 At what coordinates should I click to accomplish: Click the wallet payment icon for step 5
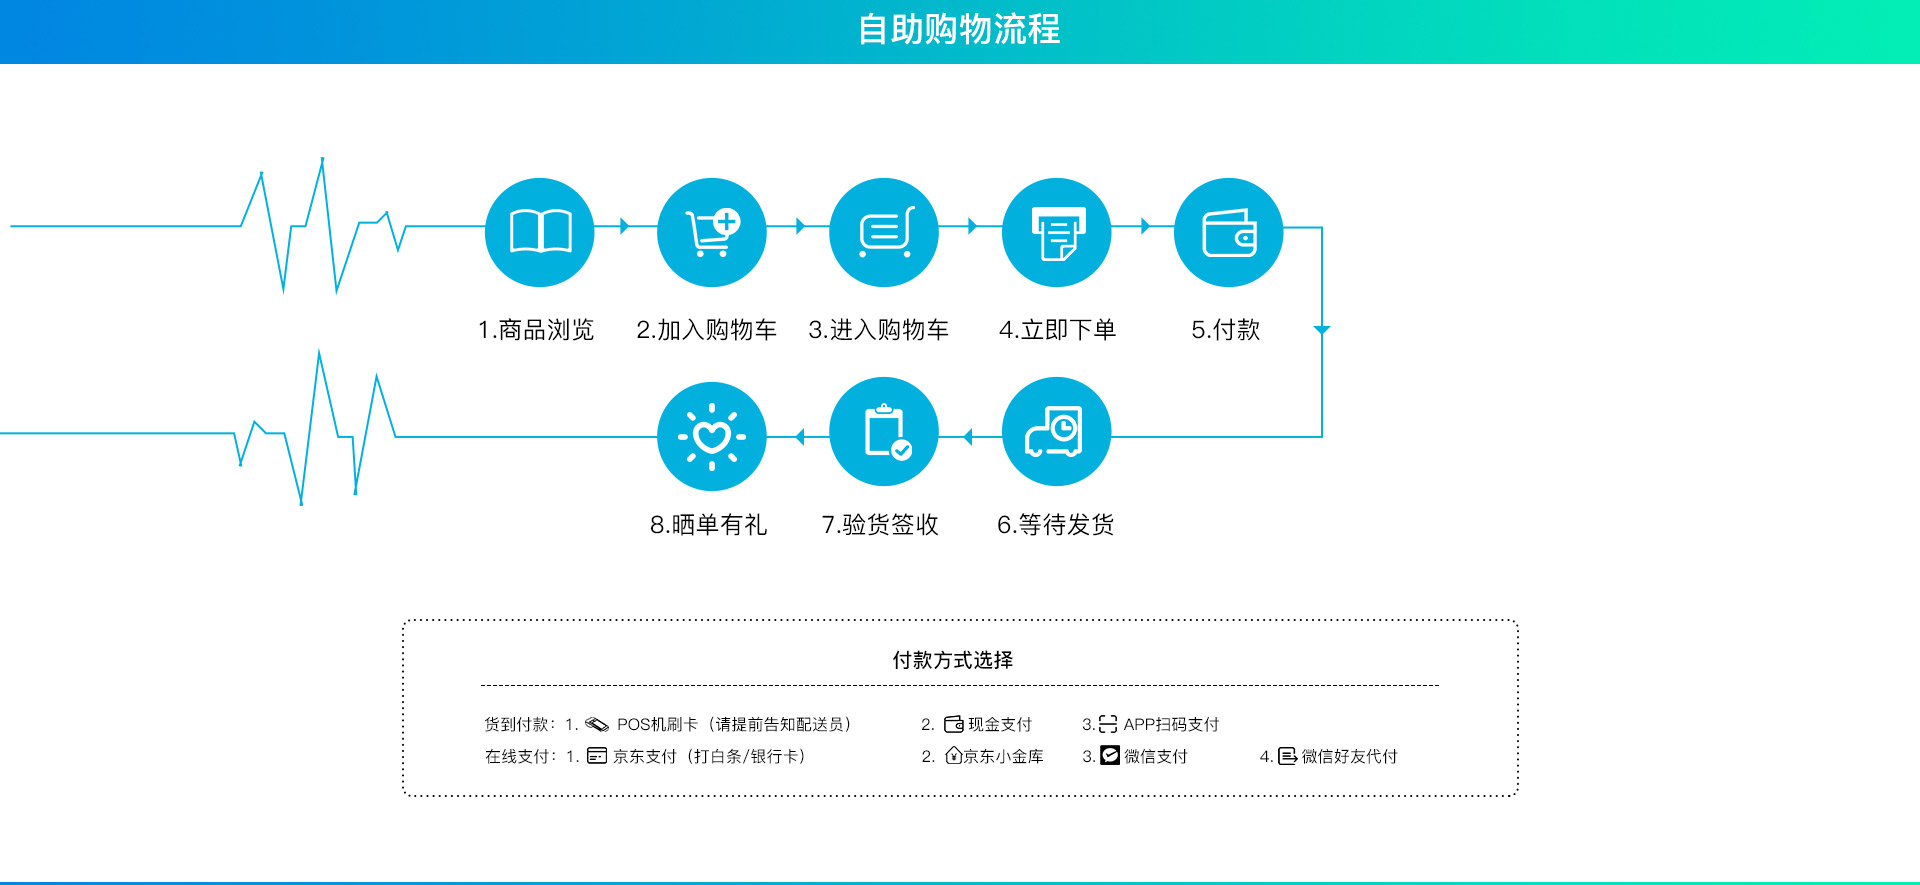point(1229,232)
